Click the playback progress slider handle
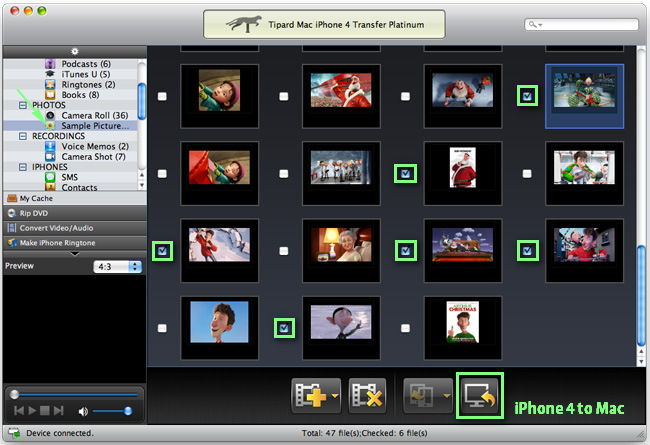Screen dimensions: 650x445 point(15,394)
